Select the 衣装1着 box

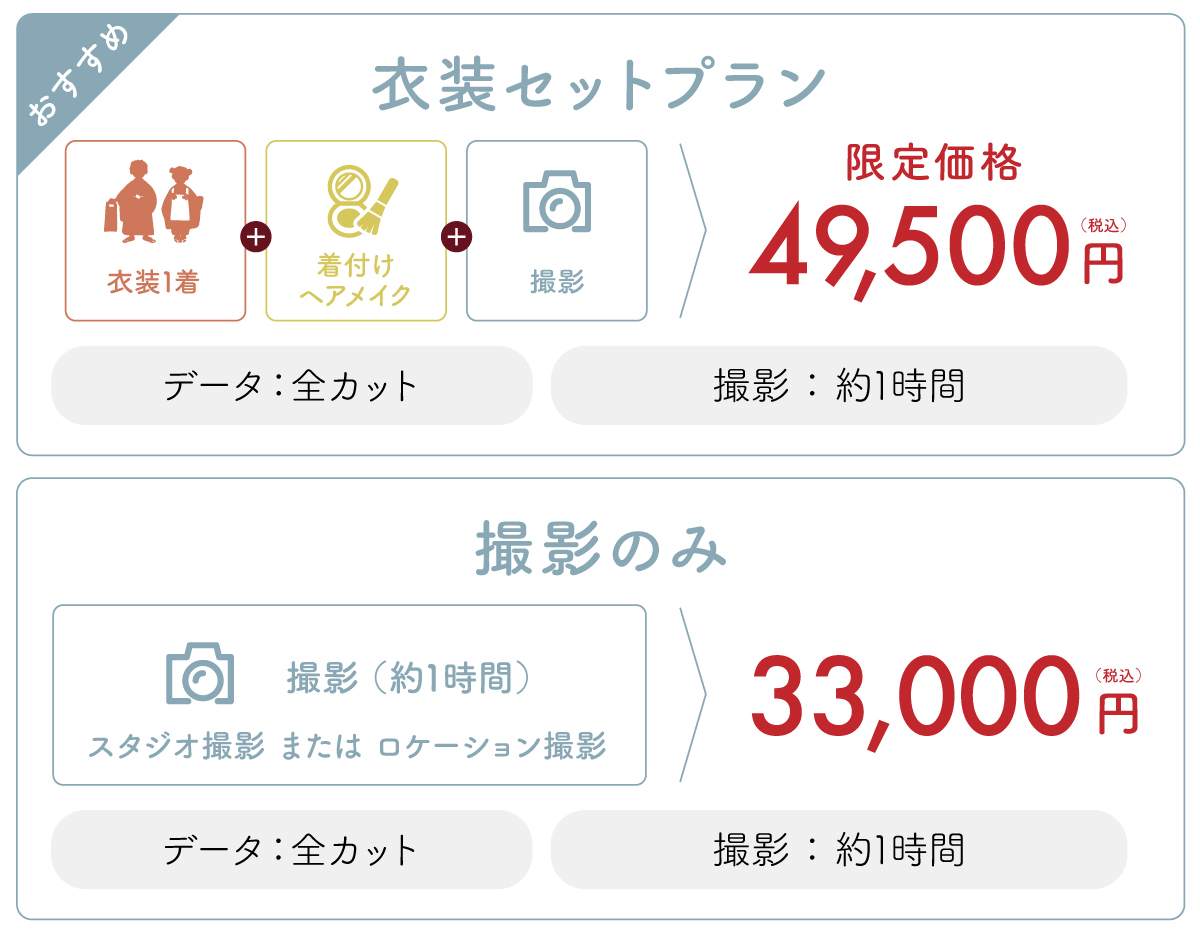click(155, 231)
